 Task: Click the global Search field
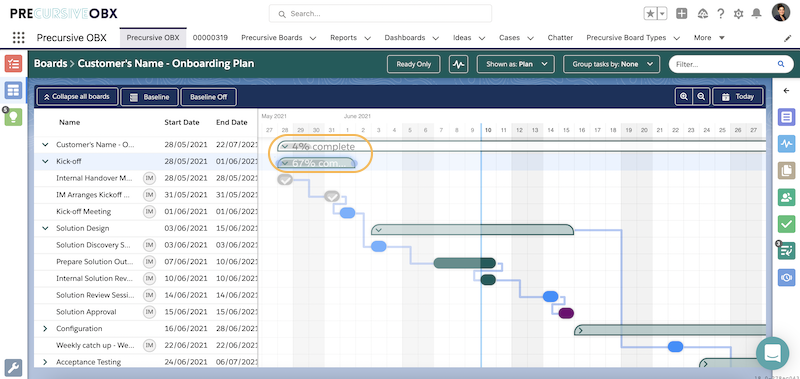(381, 14)
